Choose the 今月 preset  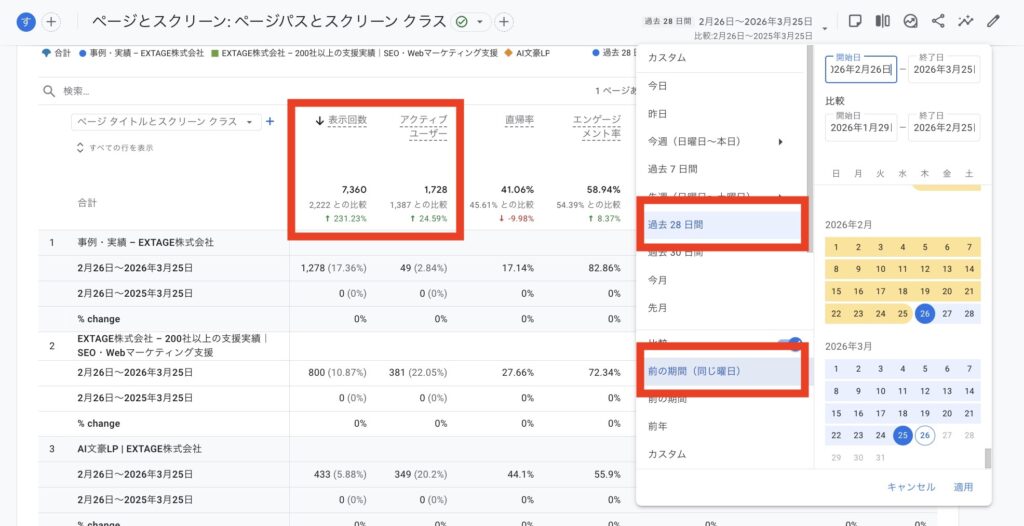(657, 280)
